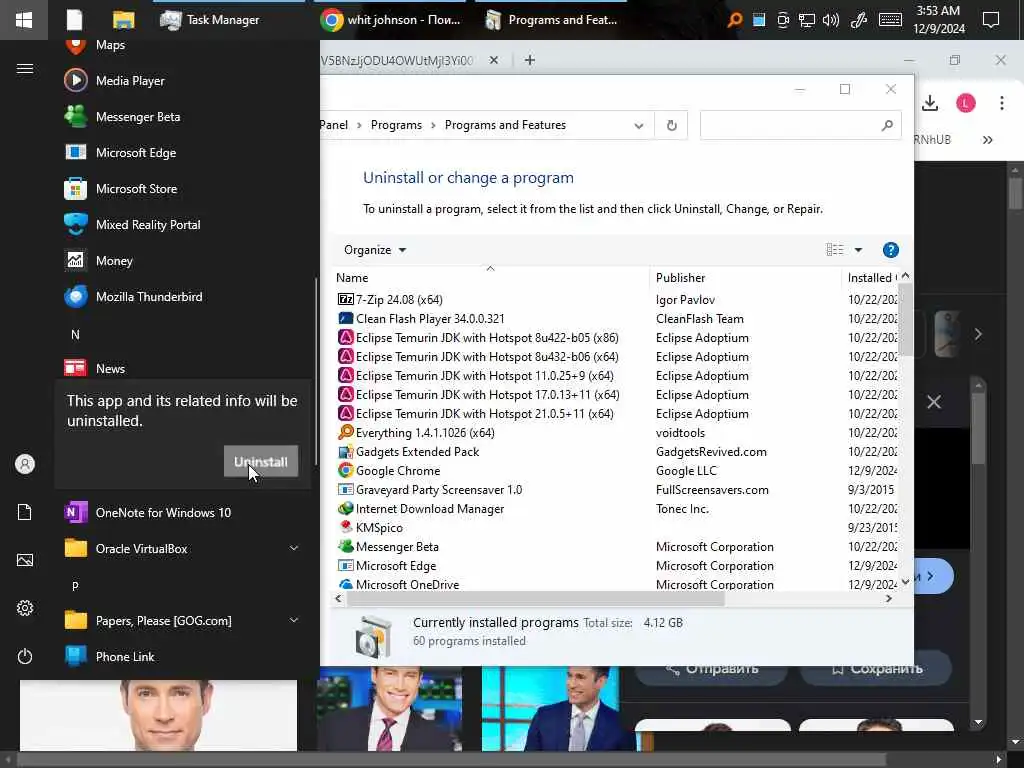Click Programs in the breadcrumb path

tap(396, 125)
